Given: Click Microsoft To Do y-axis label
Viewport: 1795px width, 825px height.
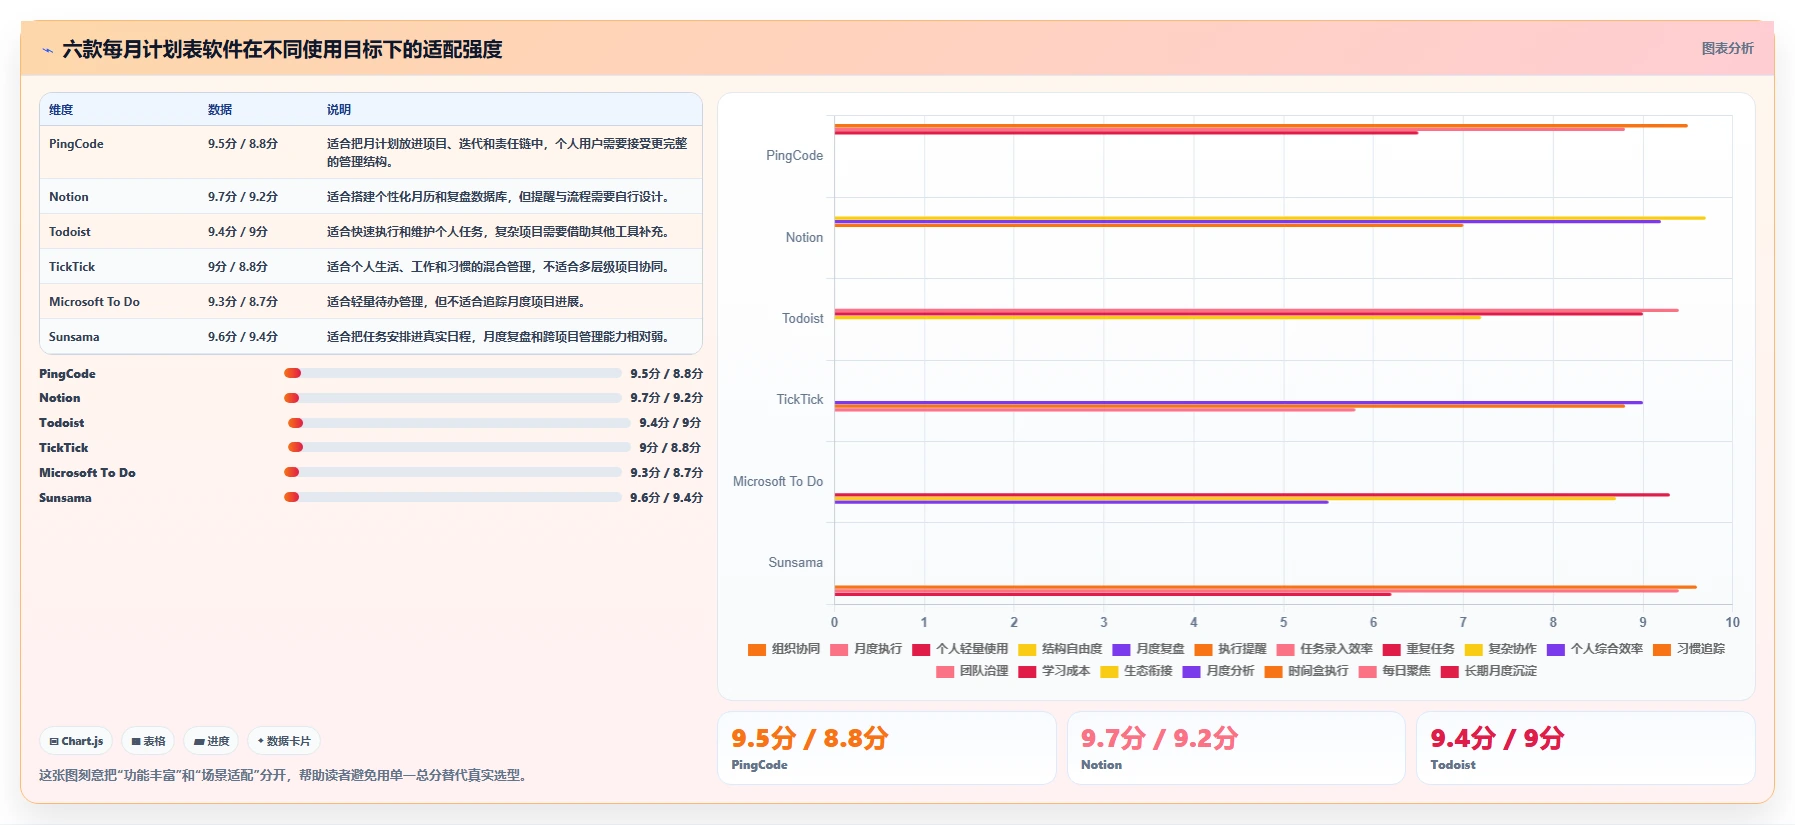Looking at the screenshot, I should (x=778, y=482).
